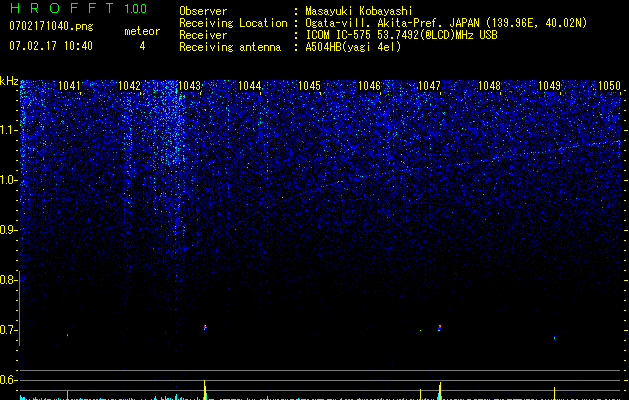Select the ICOM IC-575 receiver description
The image size is (629, 400).
tap(402, 35)
